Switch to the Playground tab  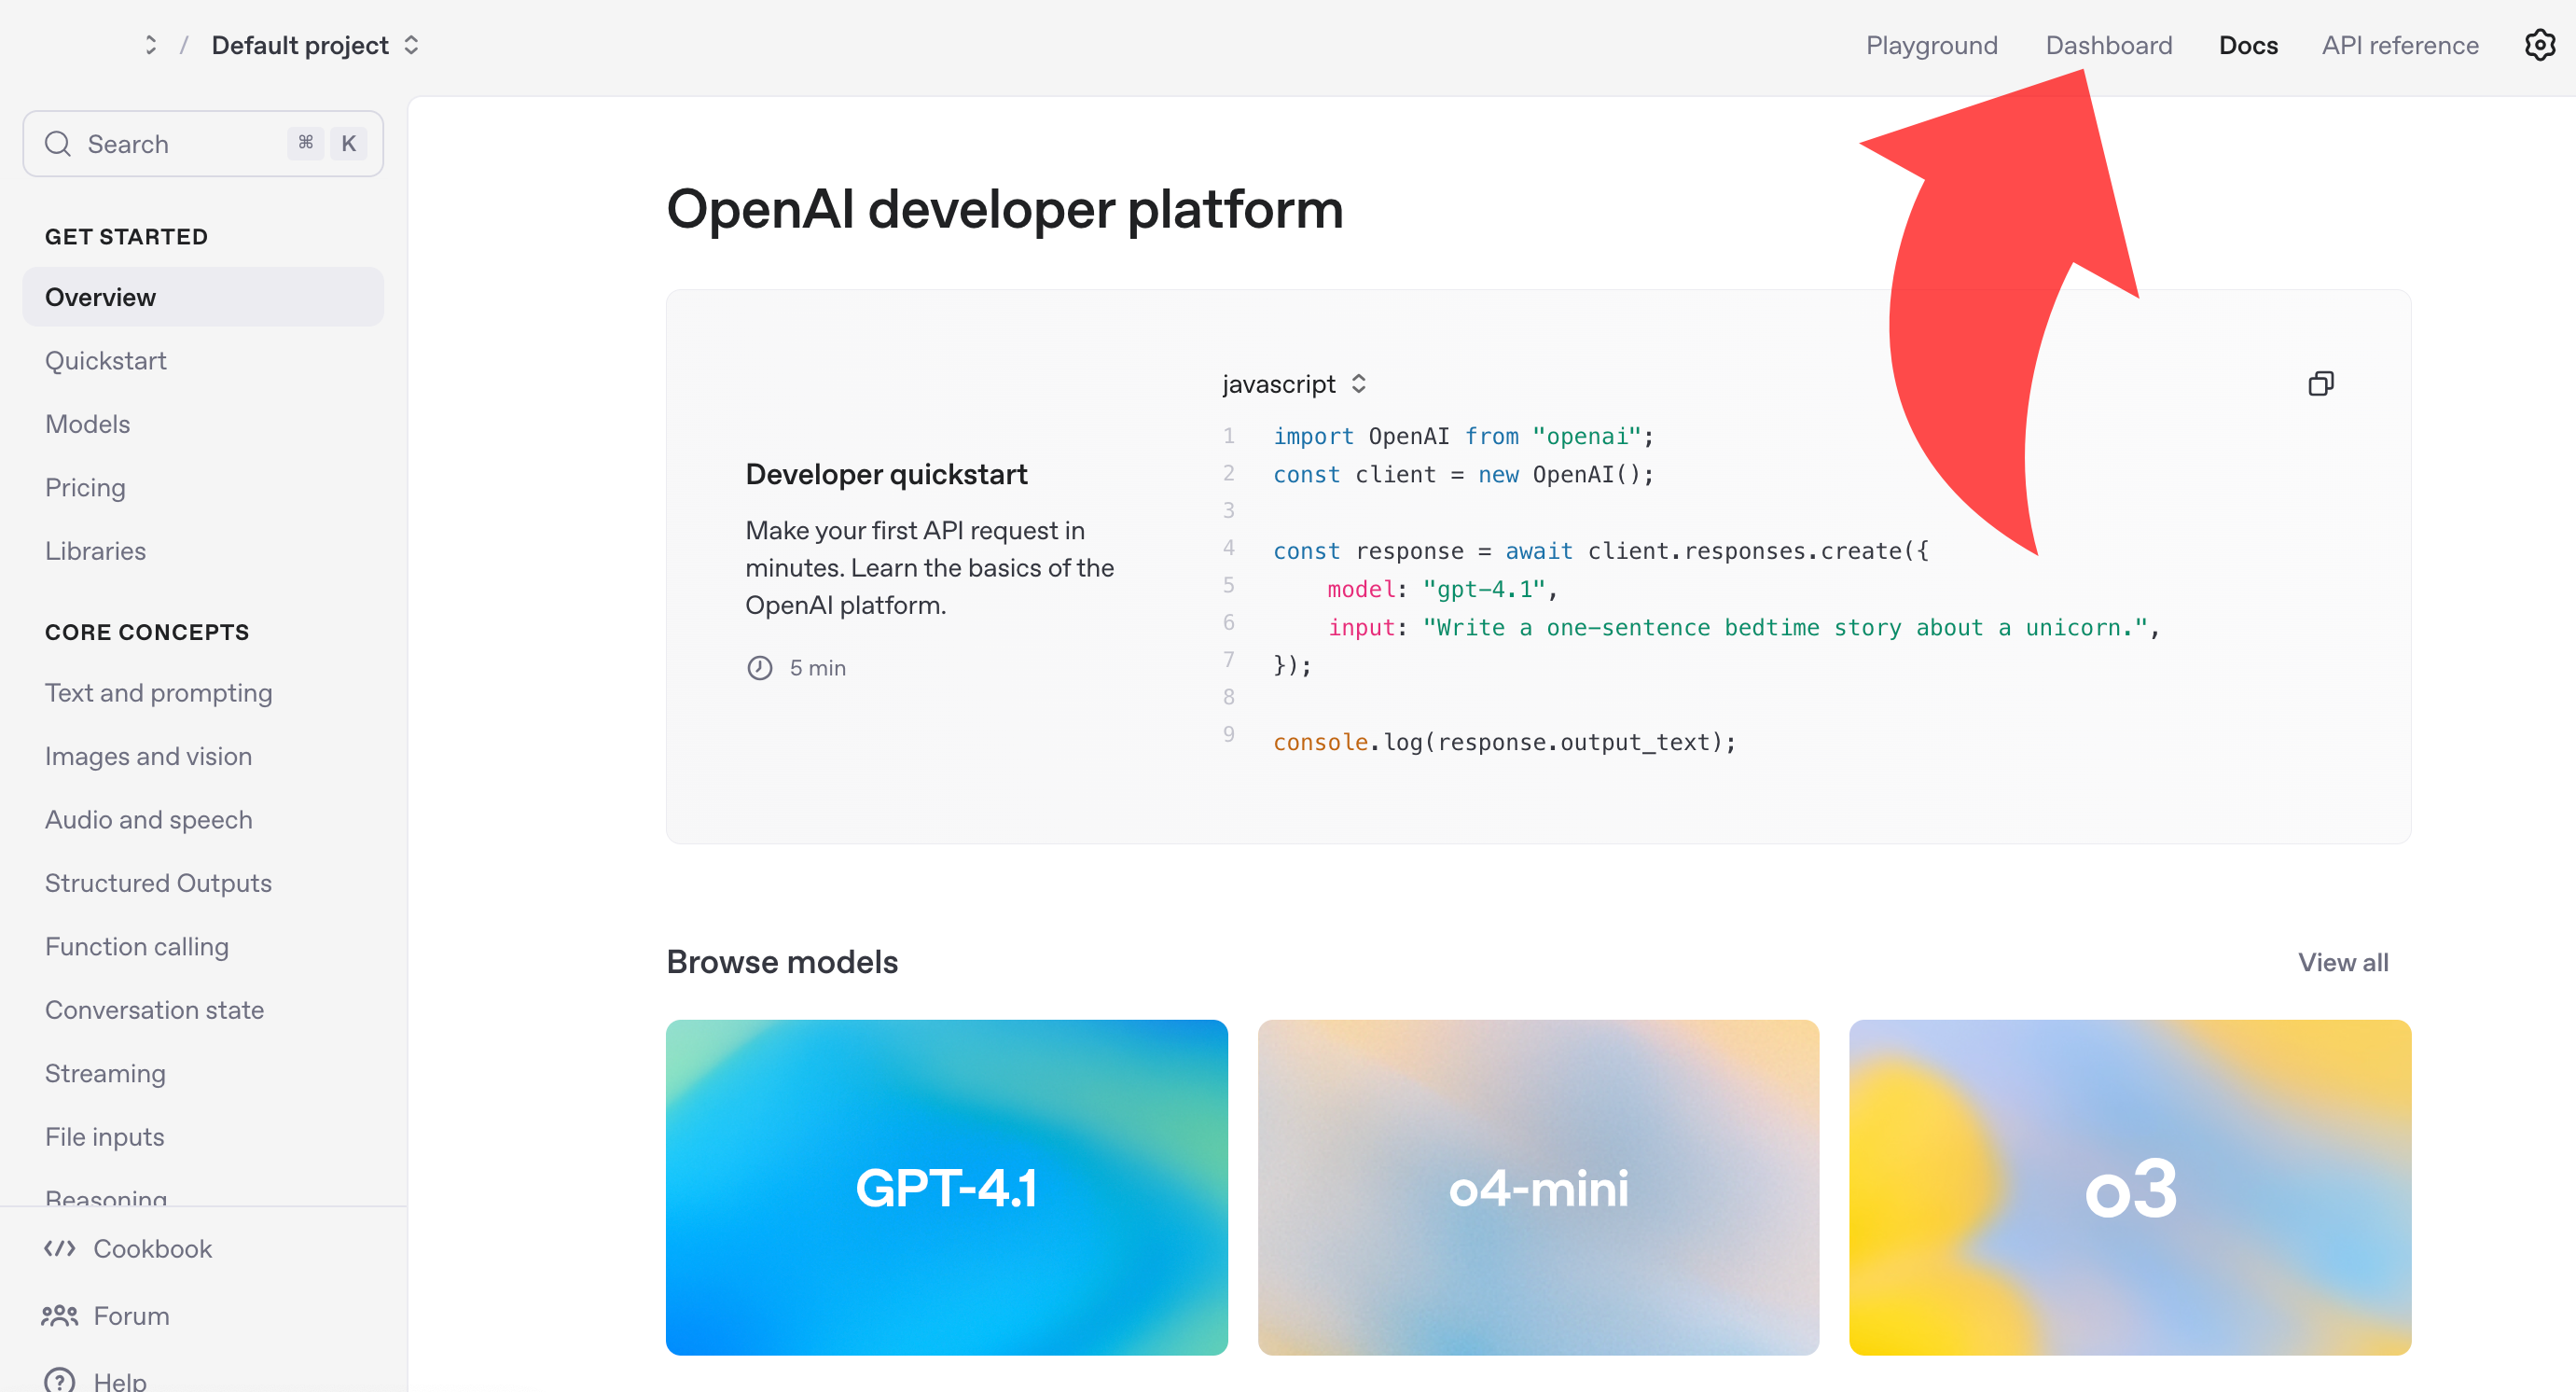tap(1931, 45)
